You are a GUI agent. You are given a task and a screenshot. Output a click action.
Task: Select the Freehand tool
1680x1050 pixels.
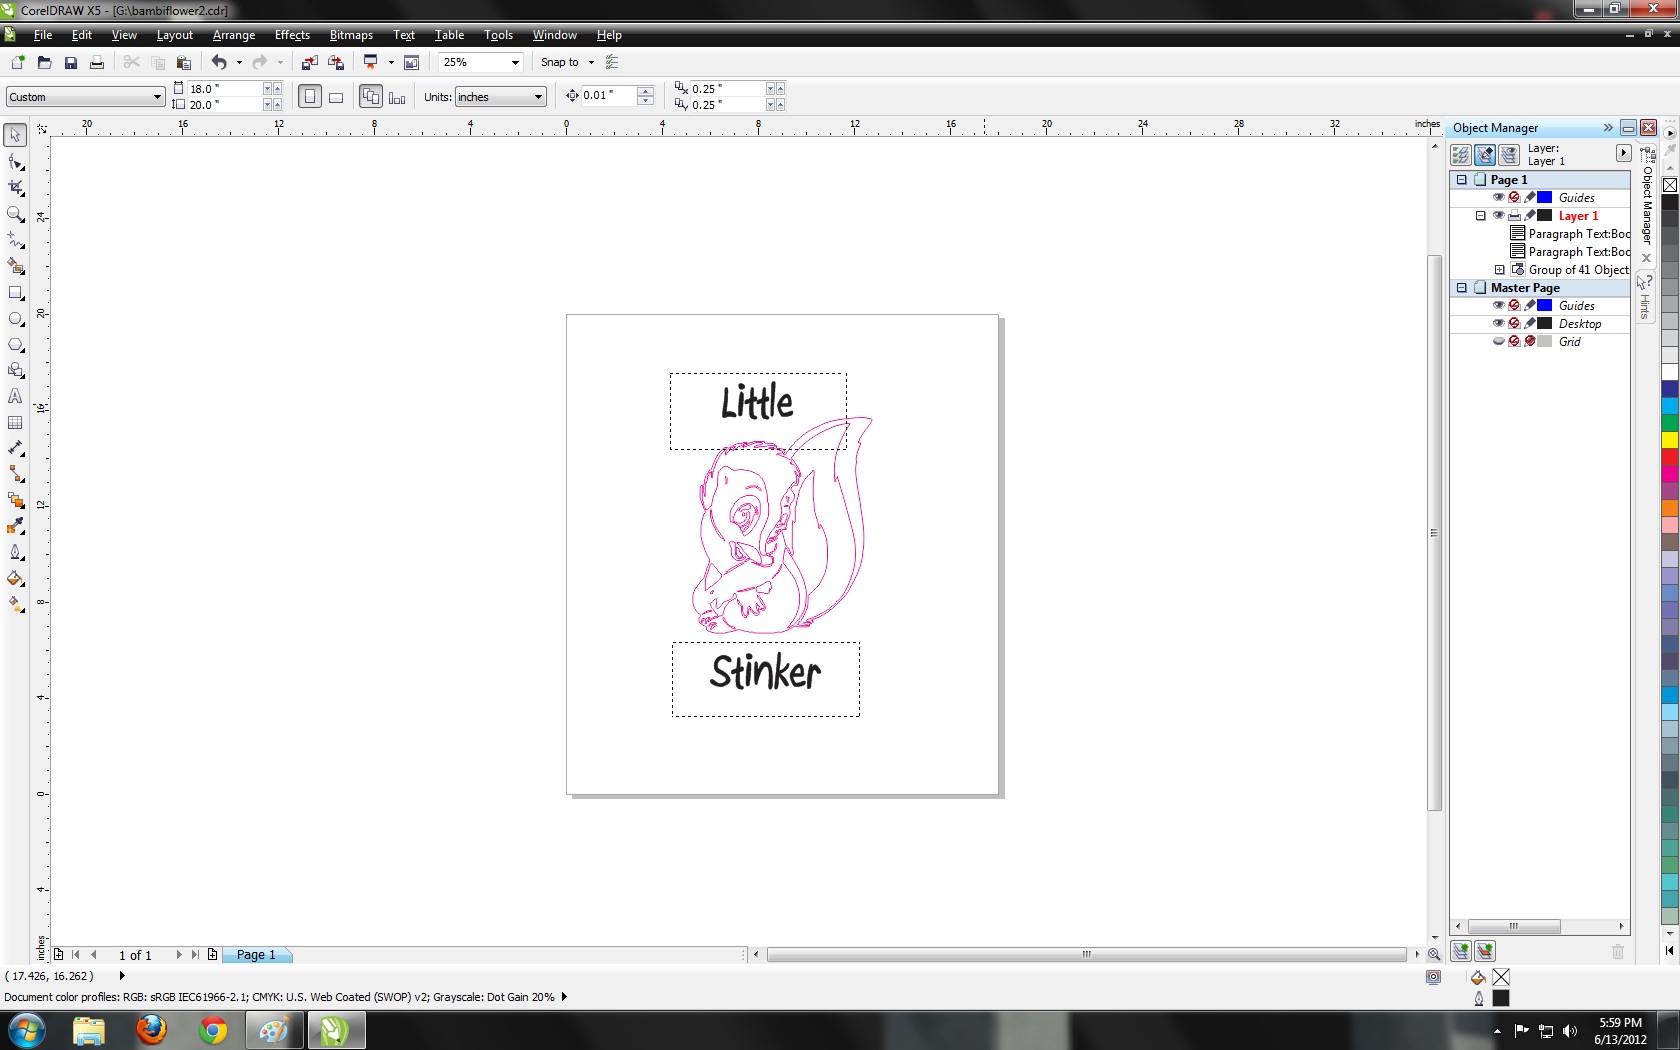pyautogui.click(x=15, y=240)
